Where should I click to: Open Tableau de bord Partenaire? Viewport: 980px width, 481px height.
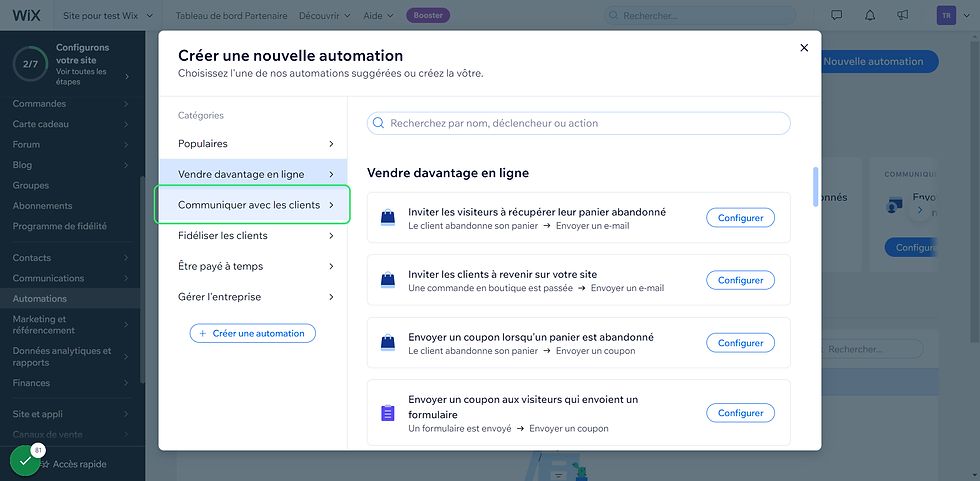[231, 15]
